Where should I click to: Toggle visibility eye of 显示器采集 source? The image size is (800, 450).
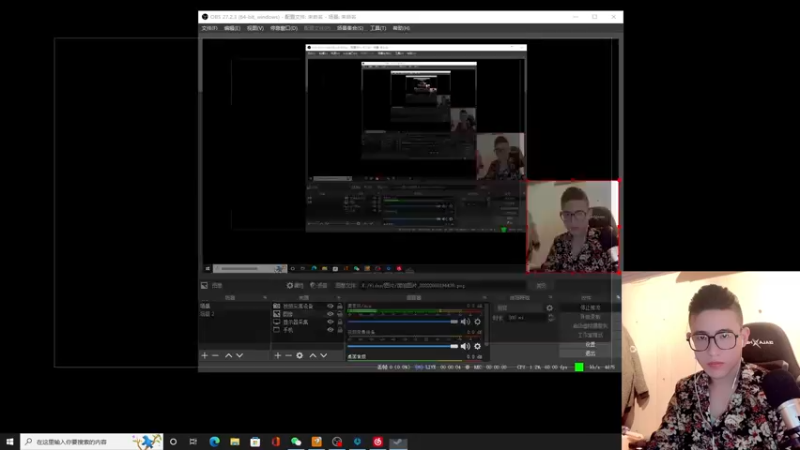(330, 322)
